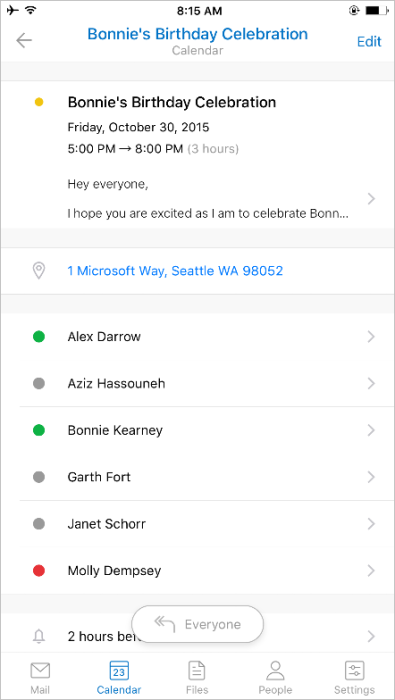Tap the location pin icon
This screenshot has height=700, width=395.
point(39,271)
